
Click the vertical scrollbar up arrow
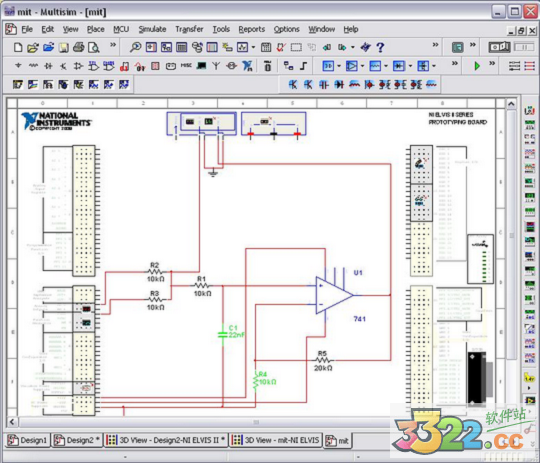pyautogui.click(x=511, y=104)
